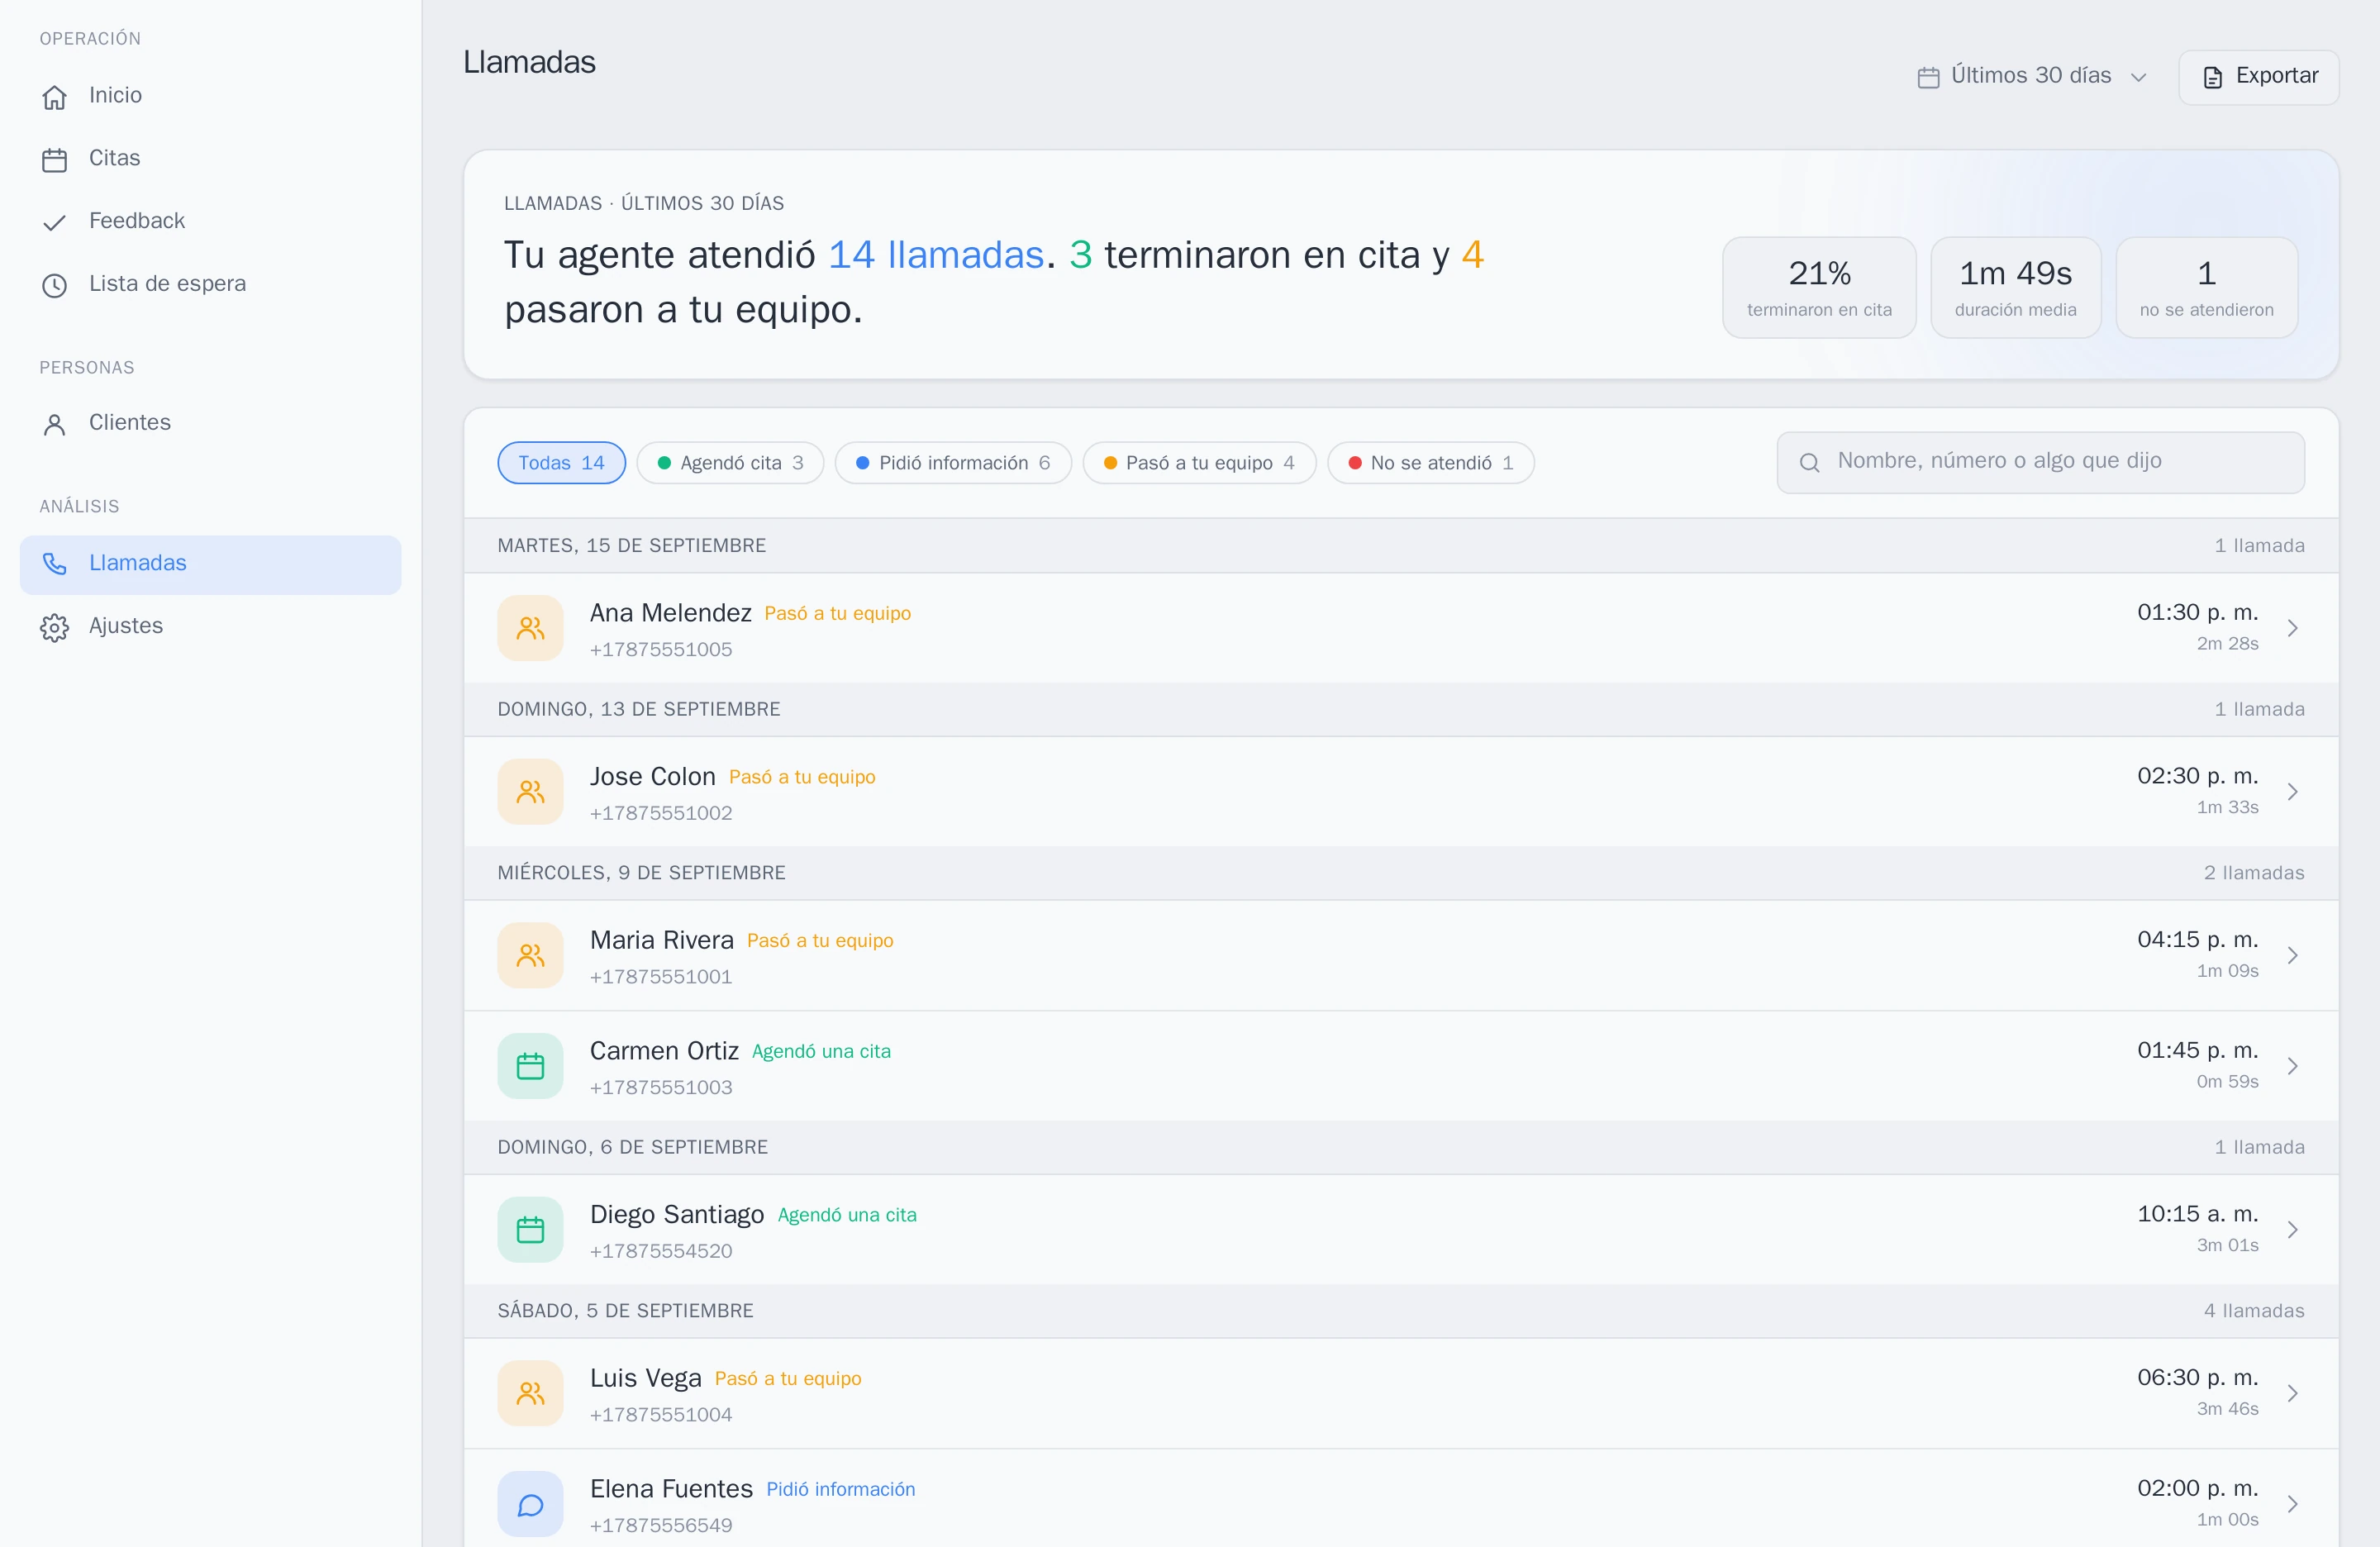Expand Jose Colon call details chevron
This screenshot has width=2380, height=1547.
[2292, 792]
